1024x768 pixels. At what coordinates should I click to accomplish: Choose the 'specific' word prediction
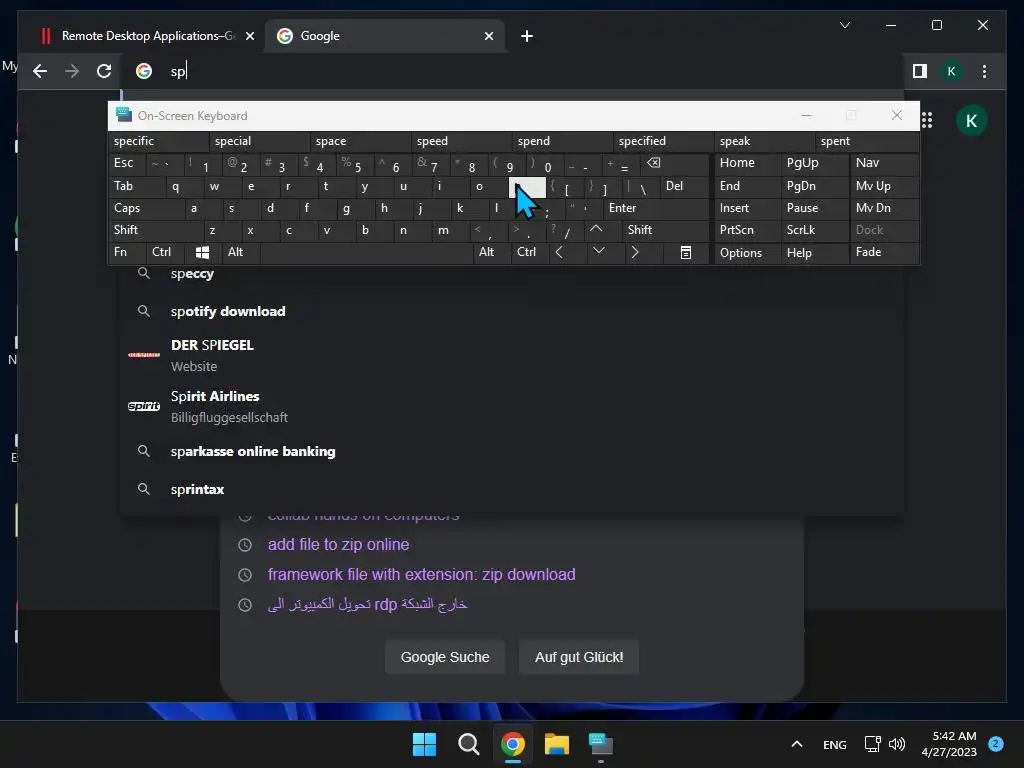point(159,141)
